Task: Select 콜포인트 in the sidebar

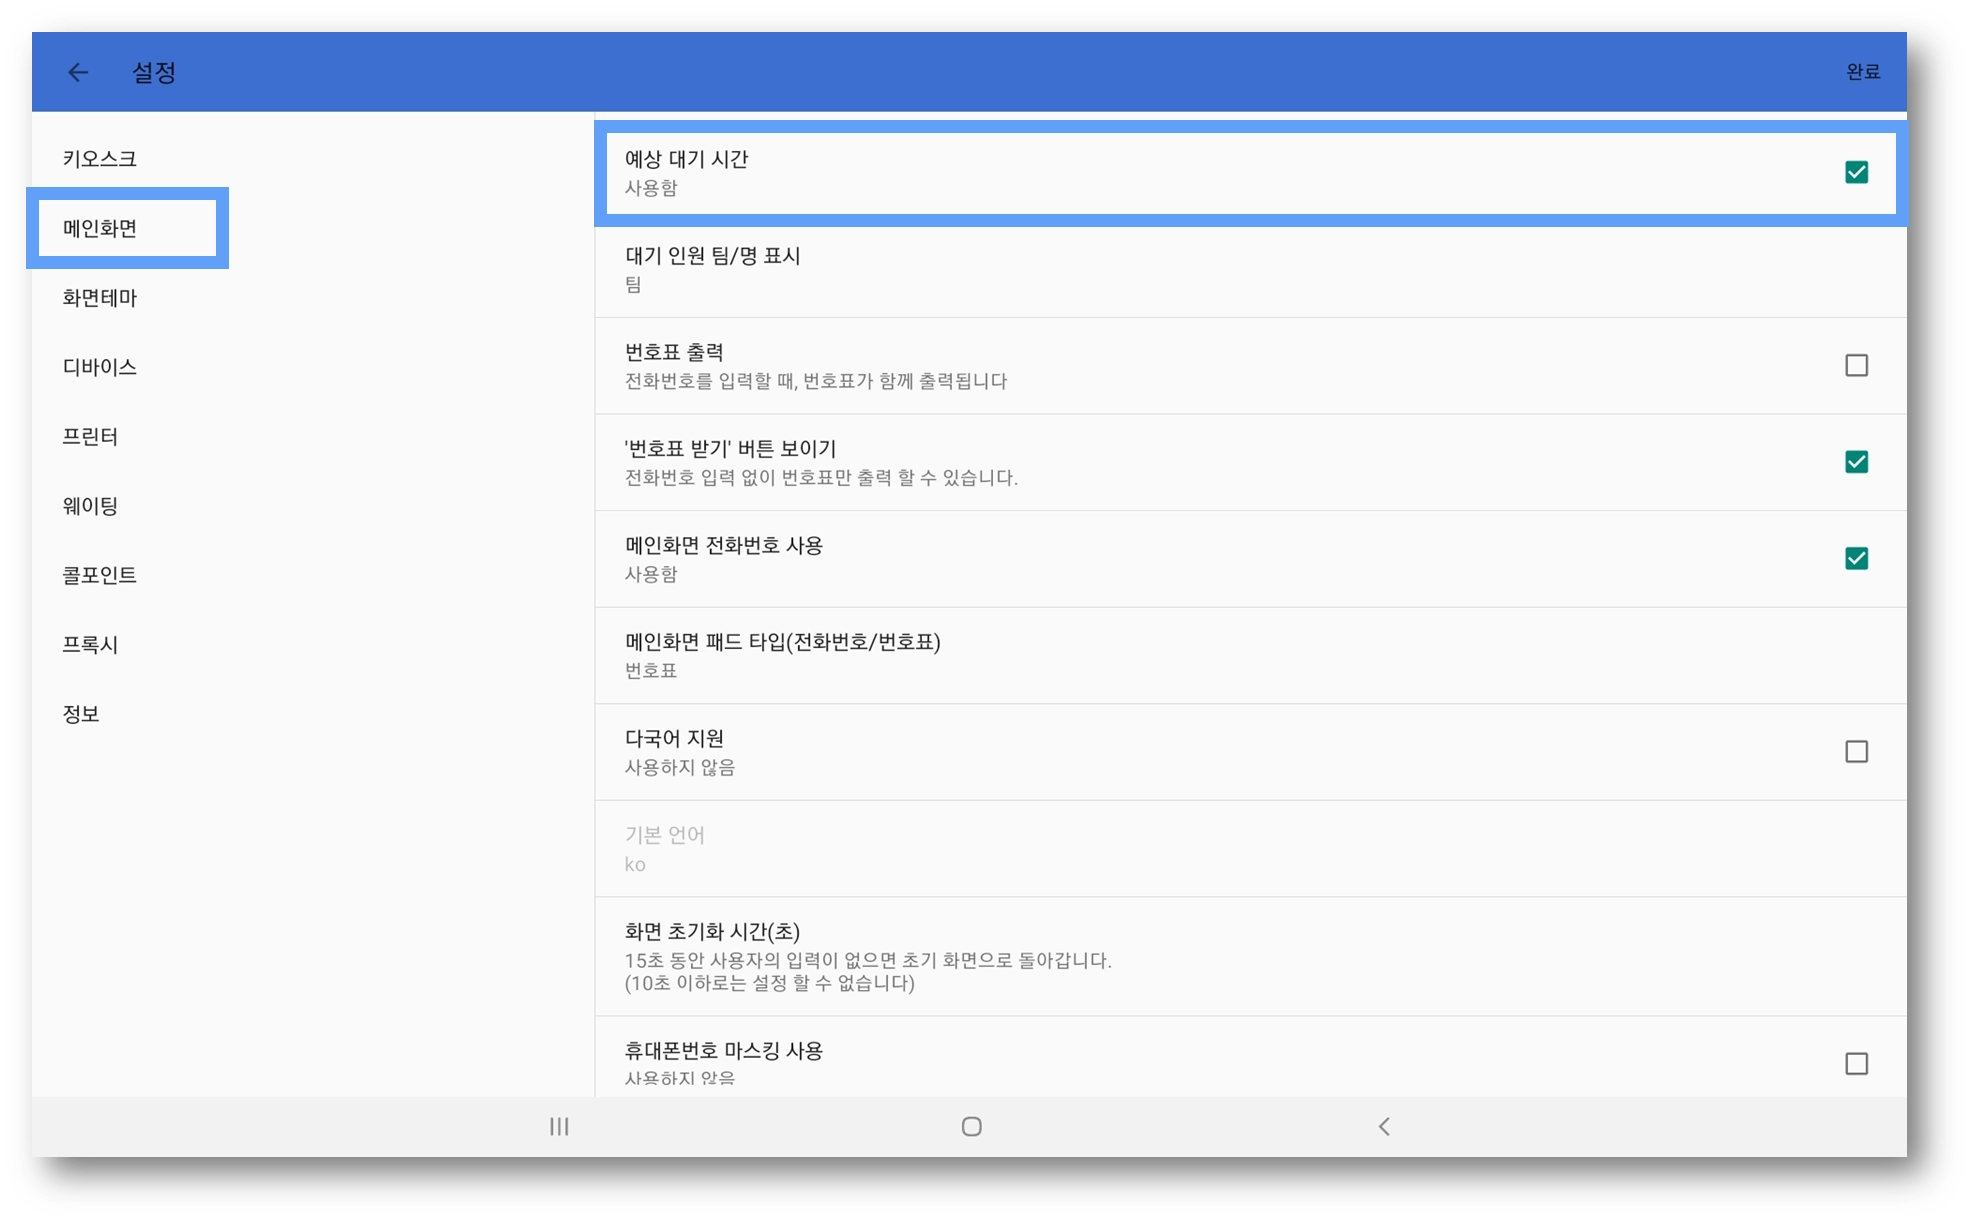Action: (100, 575)
